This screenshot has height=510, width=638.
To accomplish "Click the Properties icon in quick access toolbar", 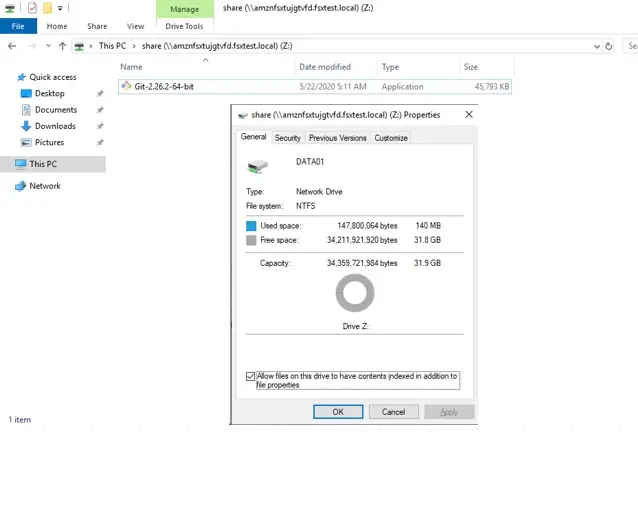I will [x=33, y=8].
